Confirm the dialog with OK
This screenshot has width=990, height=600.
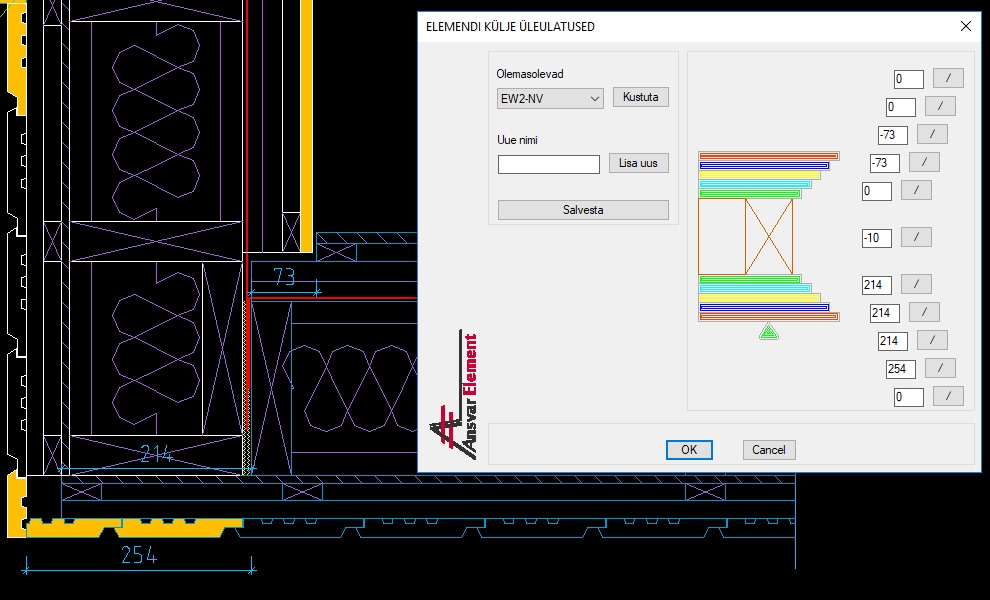click(689, 450)
